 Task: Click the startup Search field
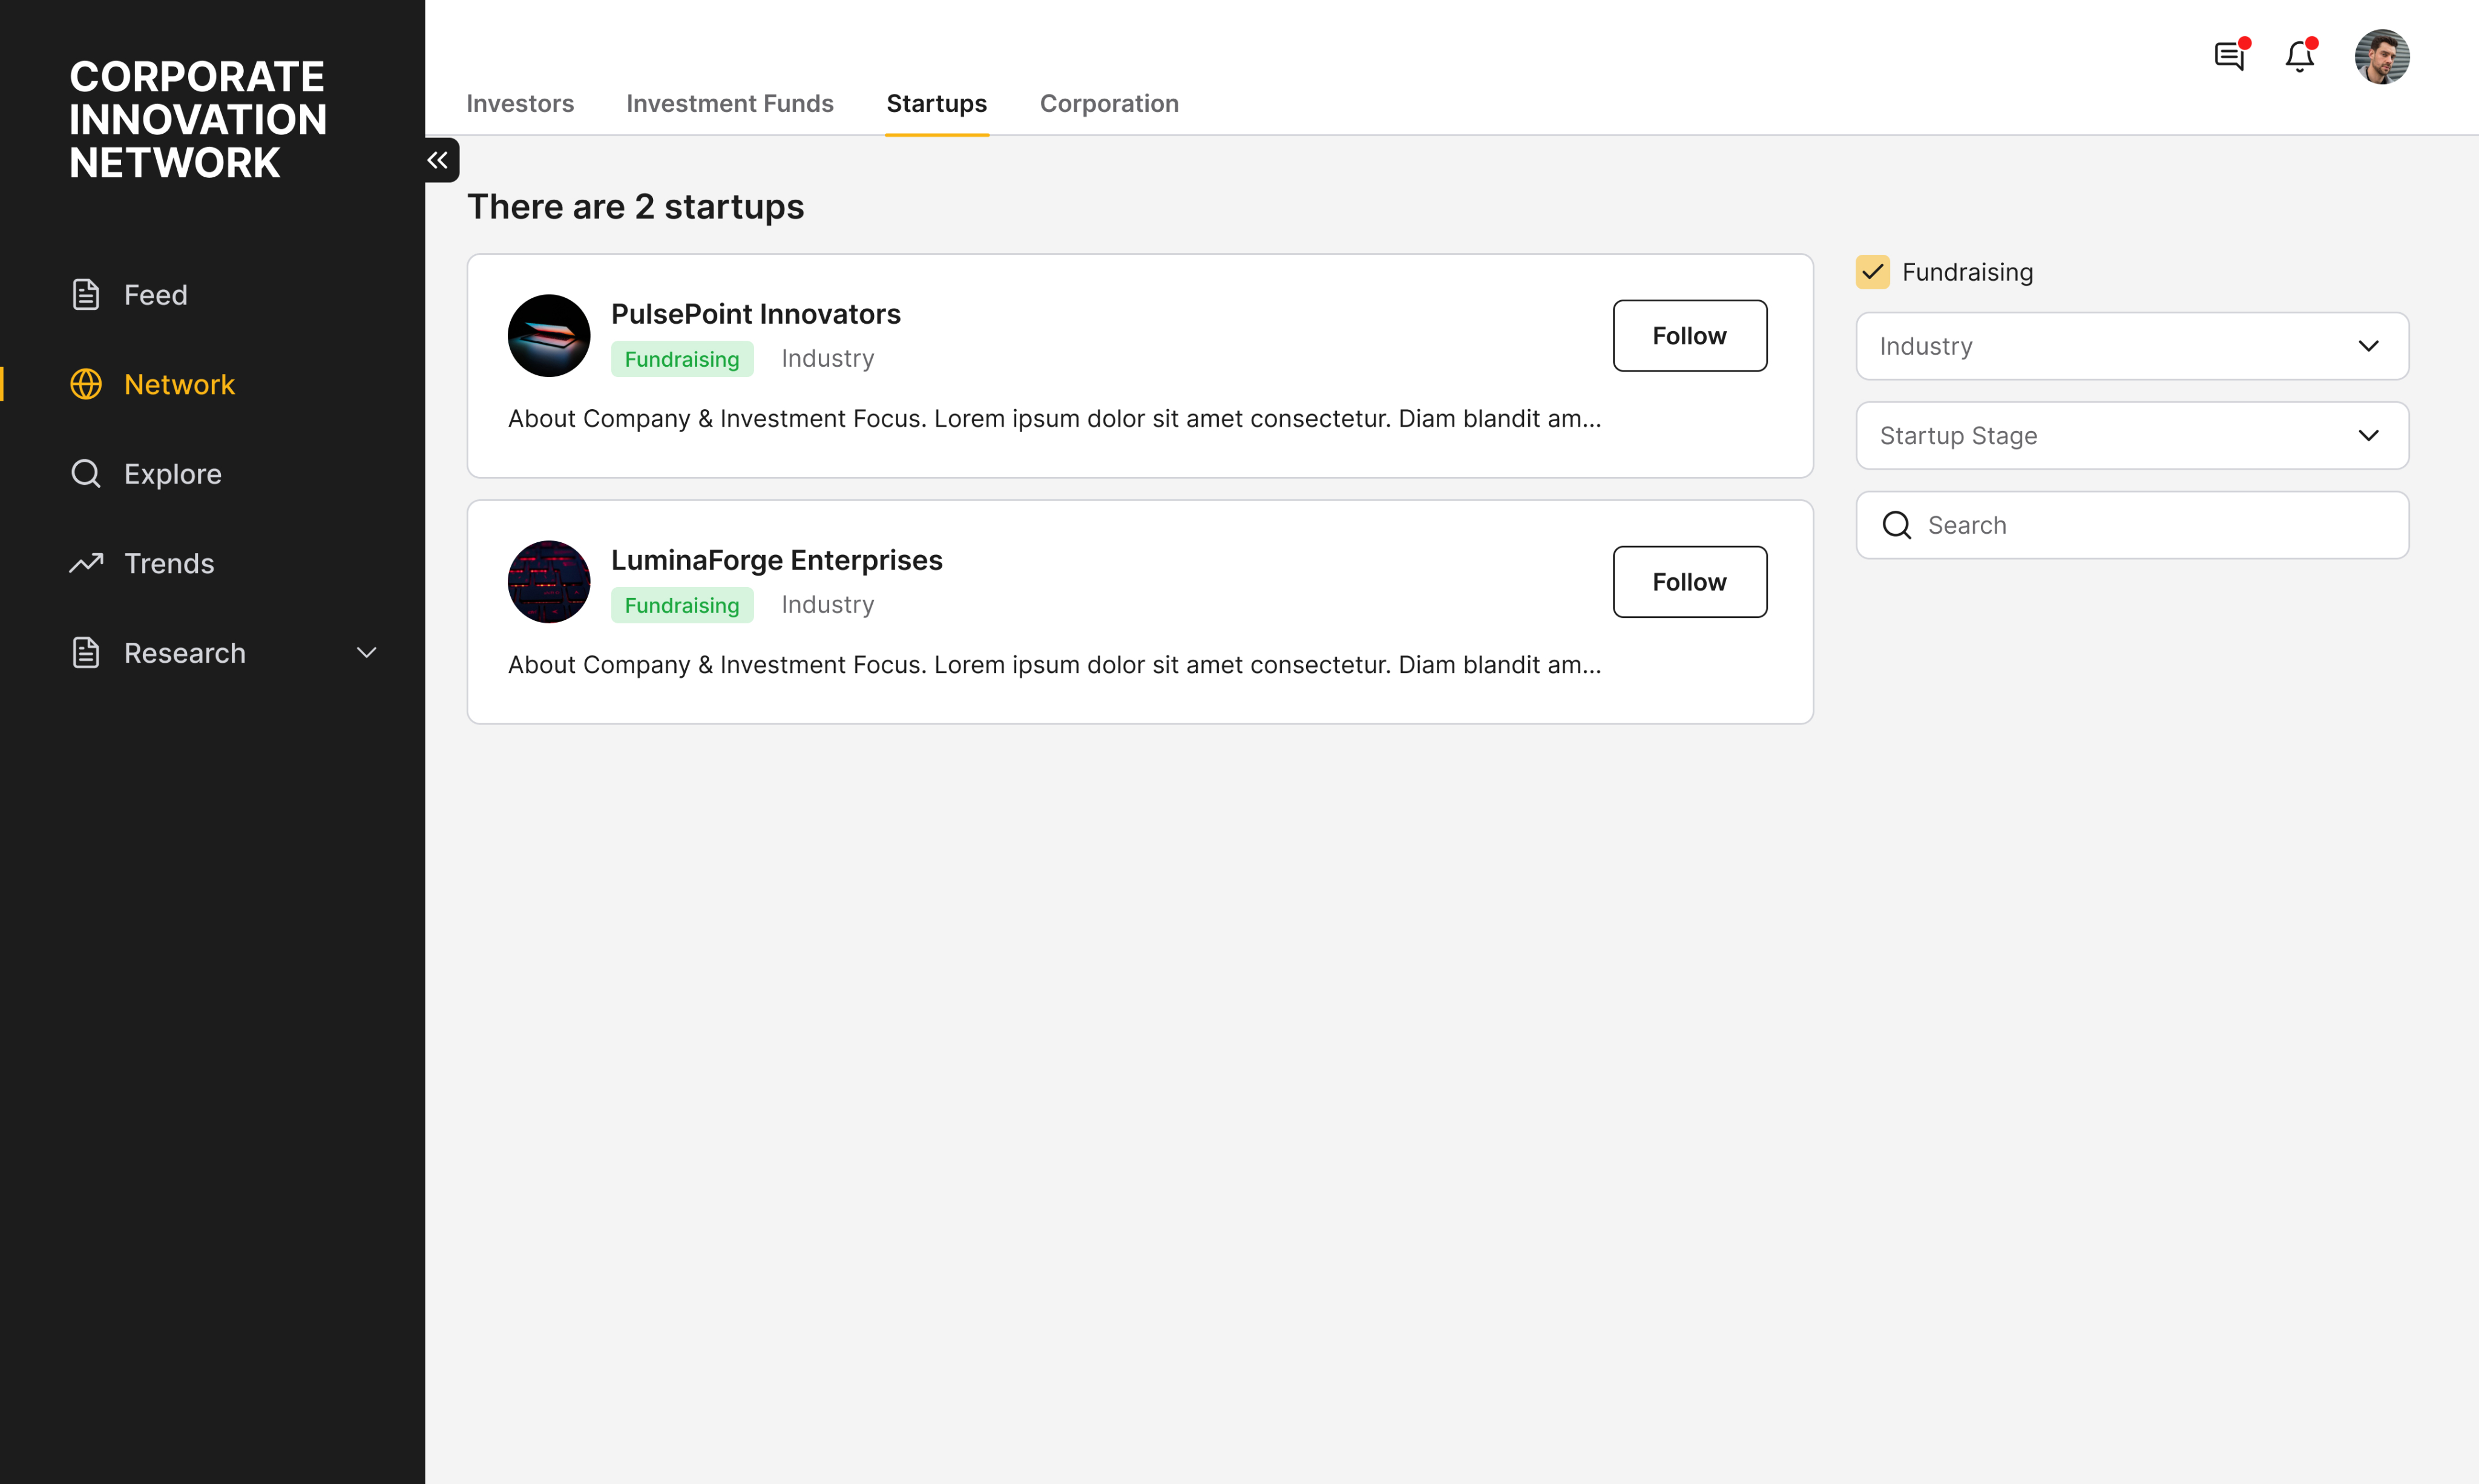coord(2150,525)
